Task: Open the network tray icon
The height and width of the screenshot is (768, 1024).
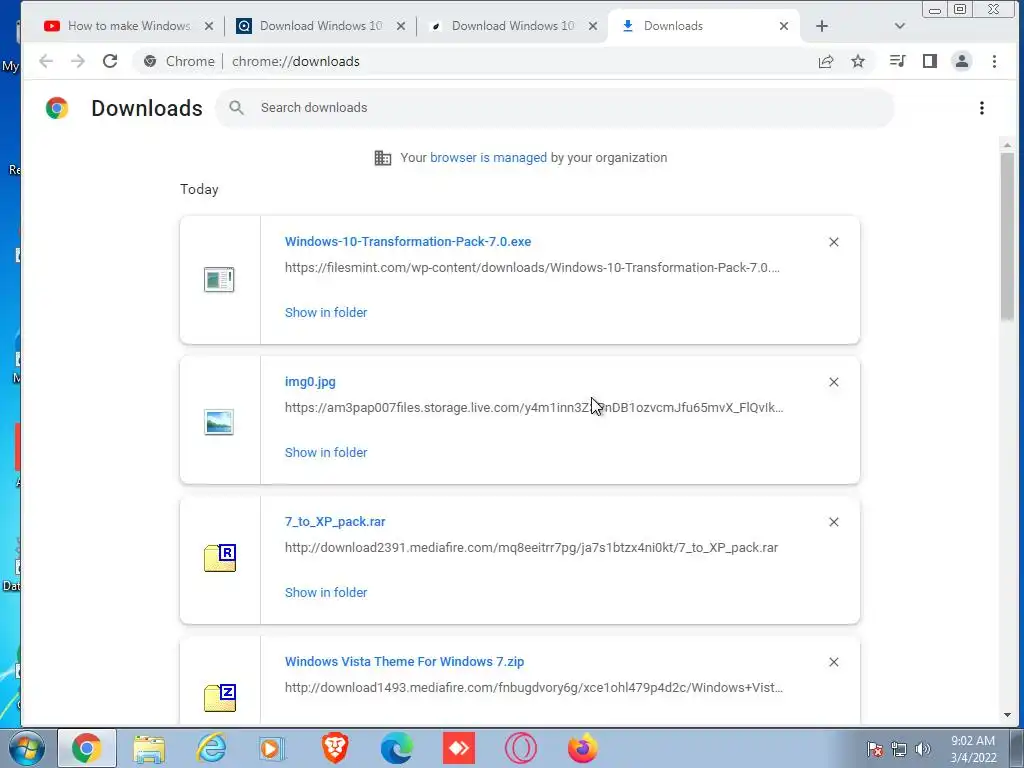Action: [x=899, y=749]
